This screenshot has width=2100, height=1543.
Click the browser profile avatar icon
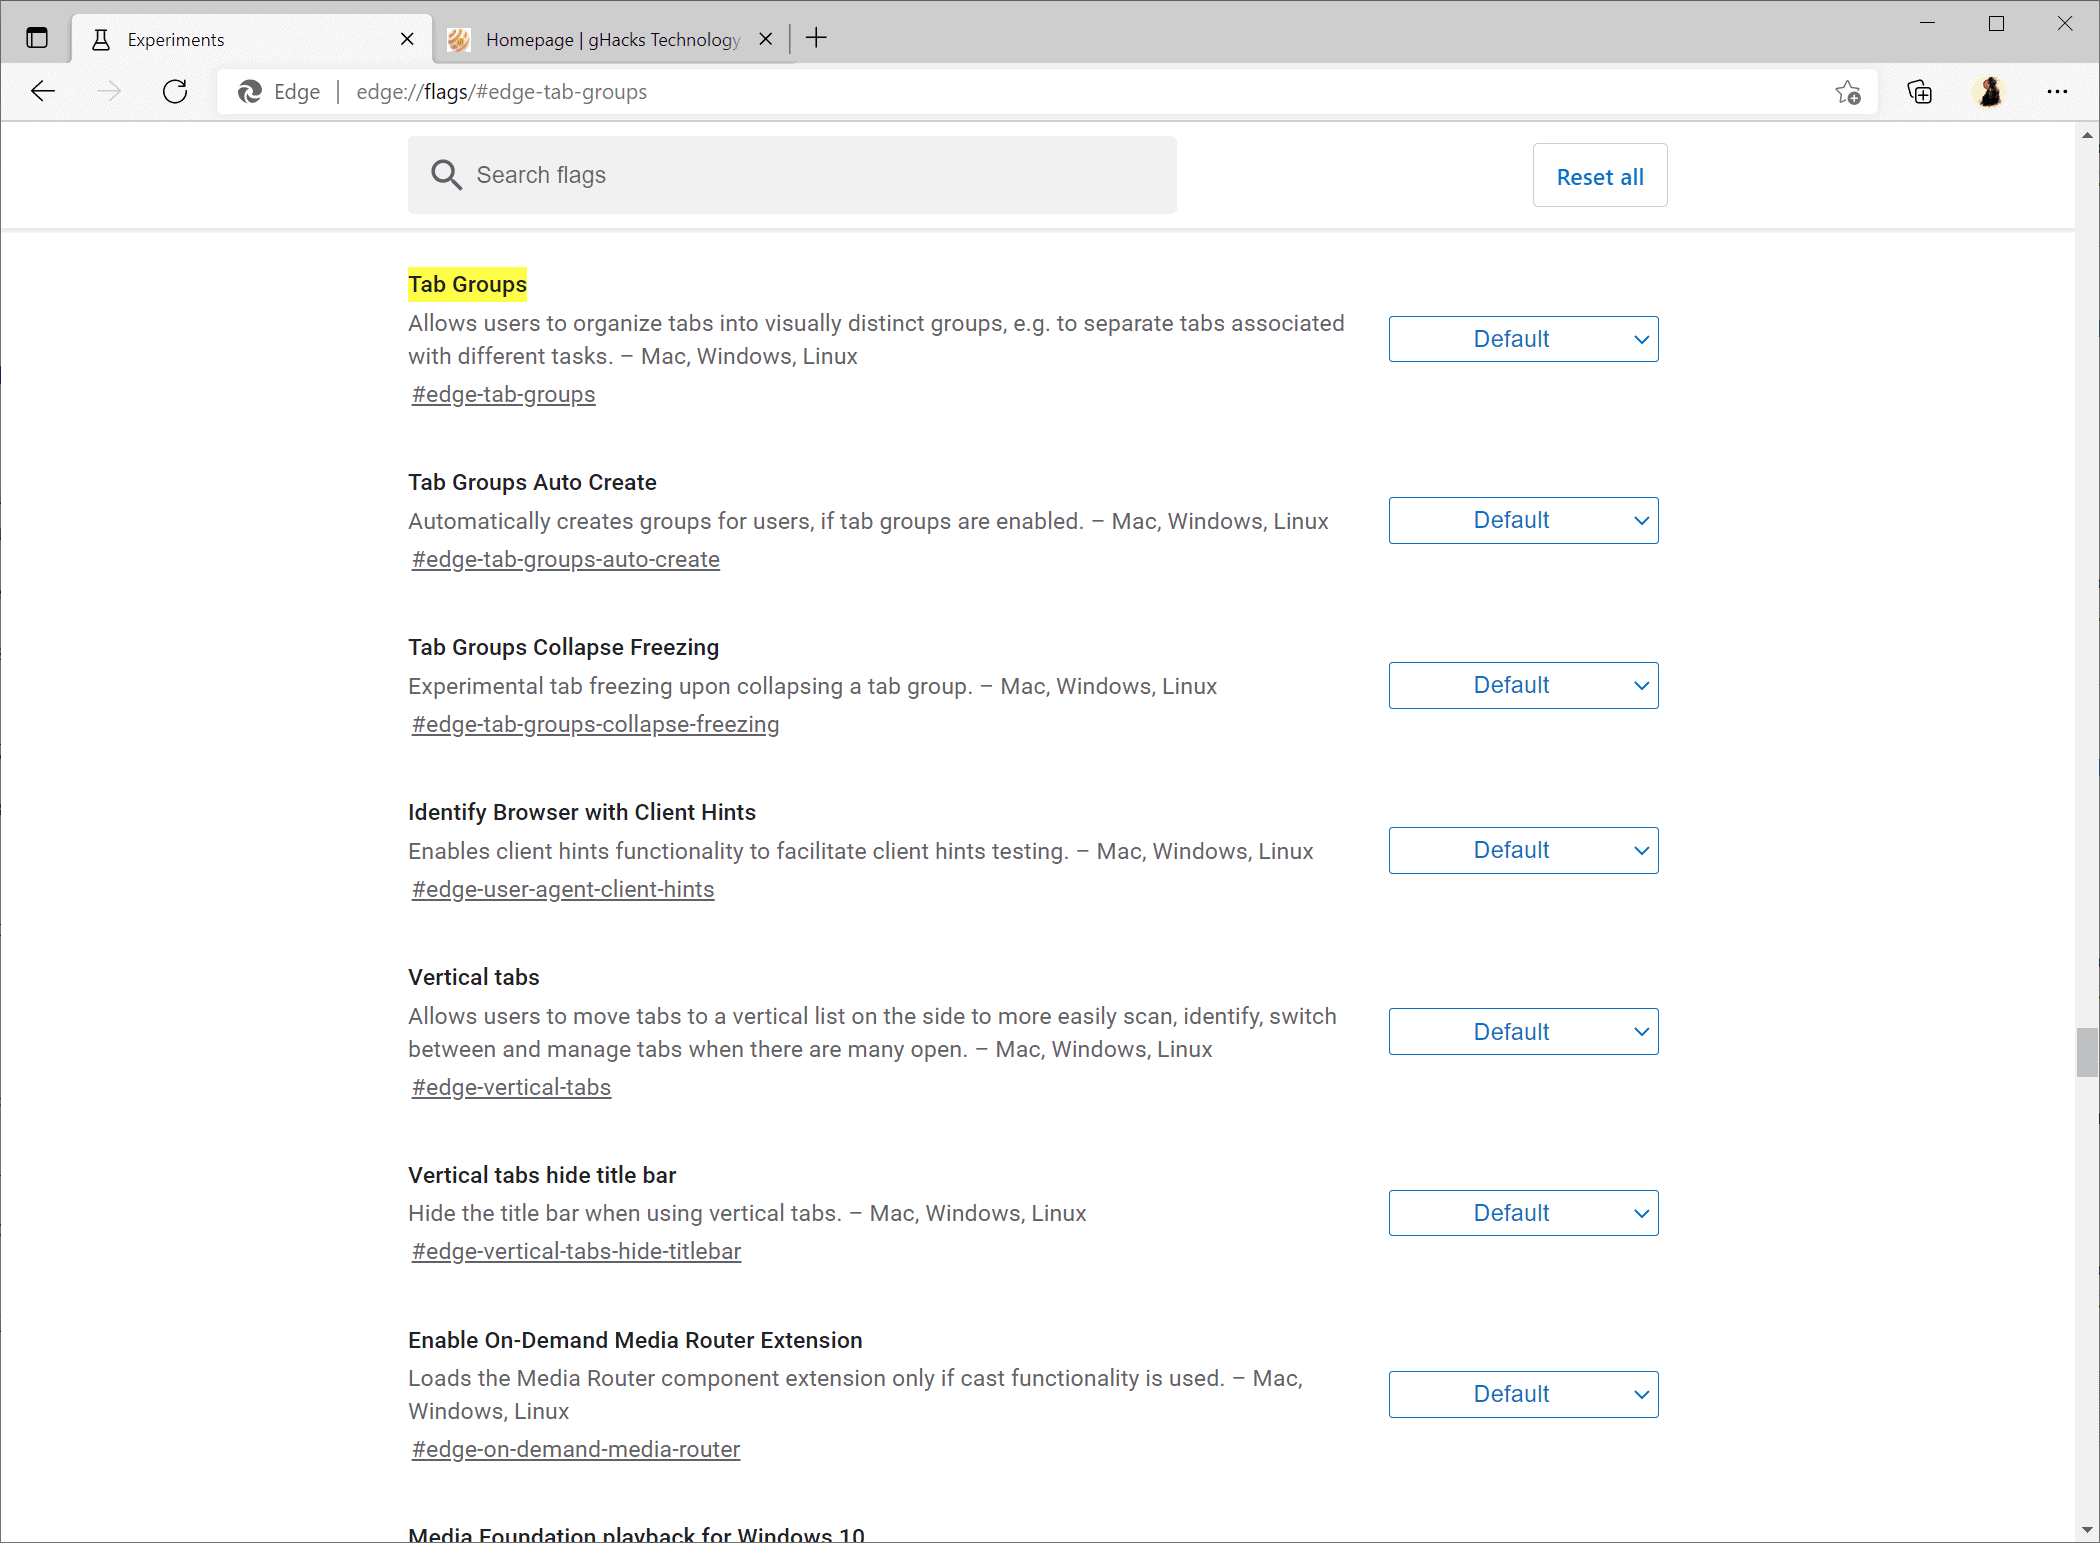point(1991,91)
